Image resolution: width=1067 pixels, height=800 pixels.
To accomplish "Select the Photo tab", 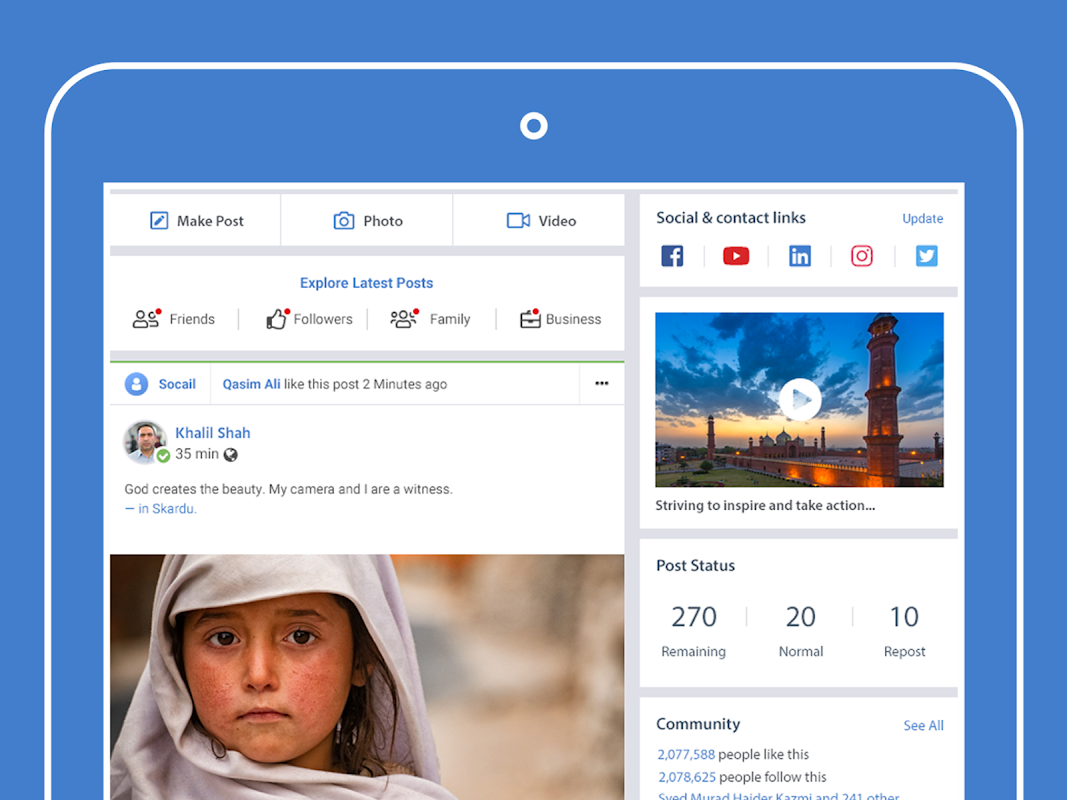I will (367, 220).
